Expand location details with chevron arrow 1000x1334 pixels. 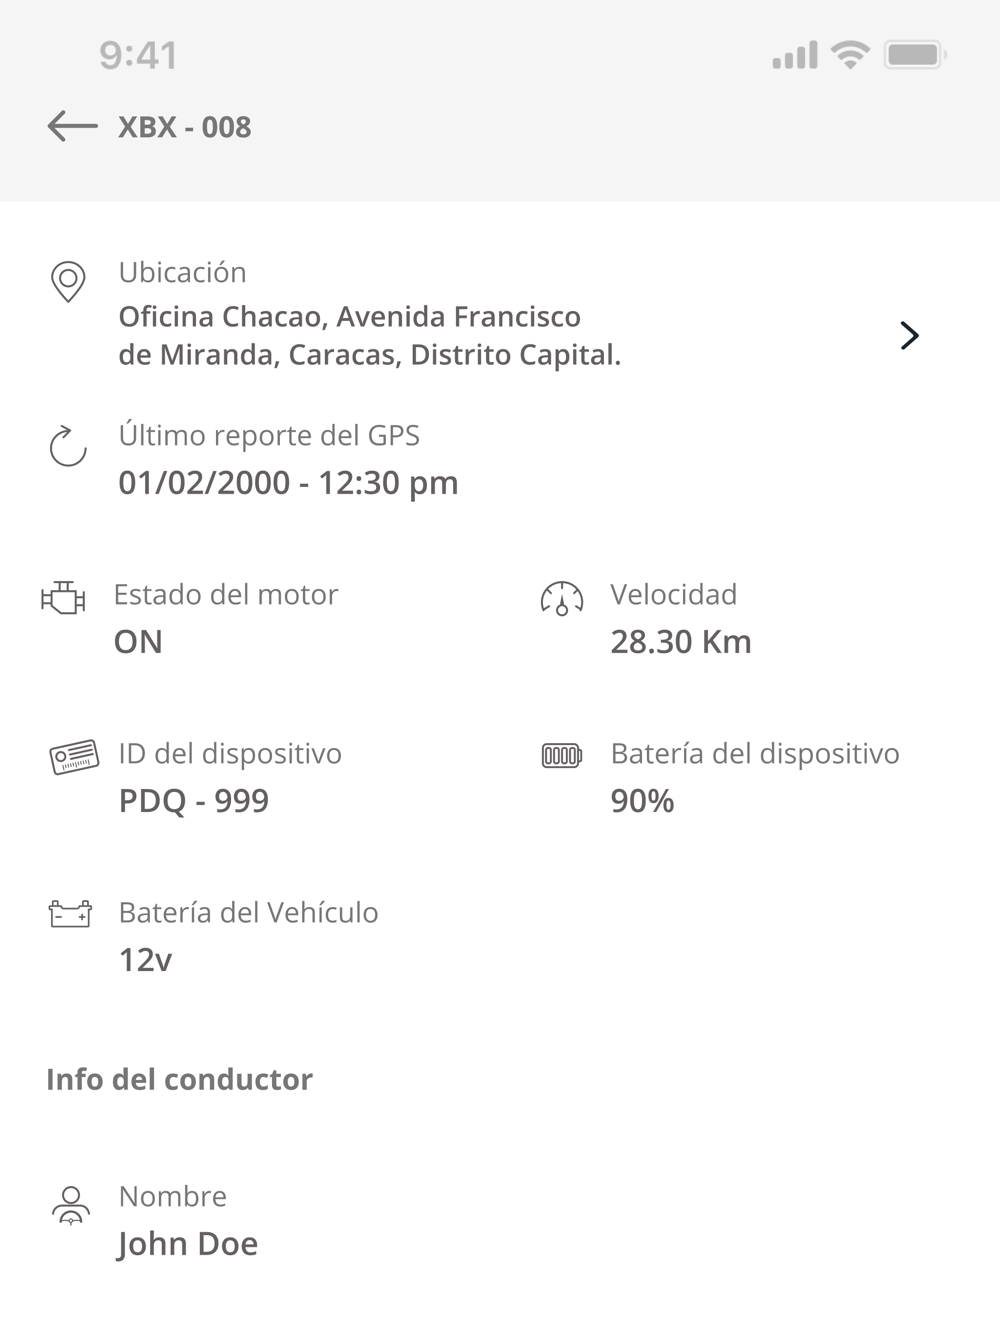tap(909, 335)
